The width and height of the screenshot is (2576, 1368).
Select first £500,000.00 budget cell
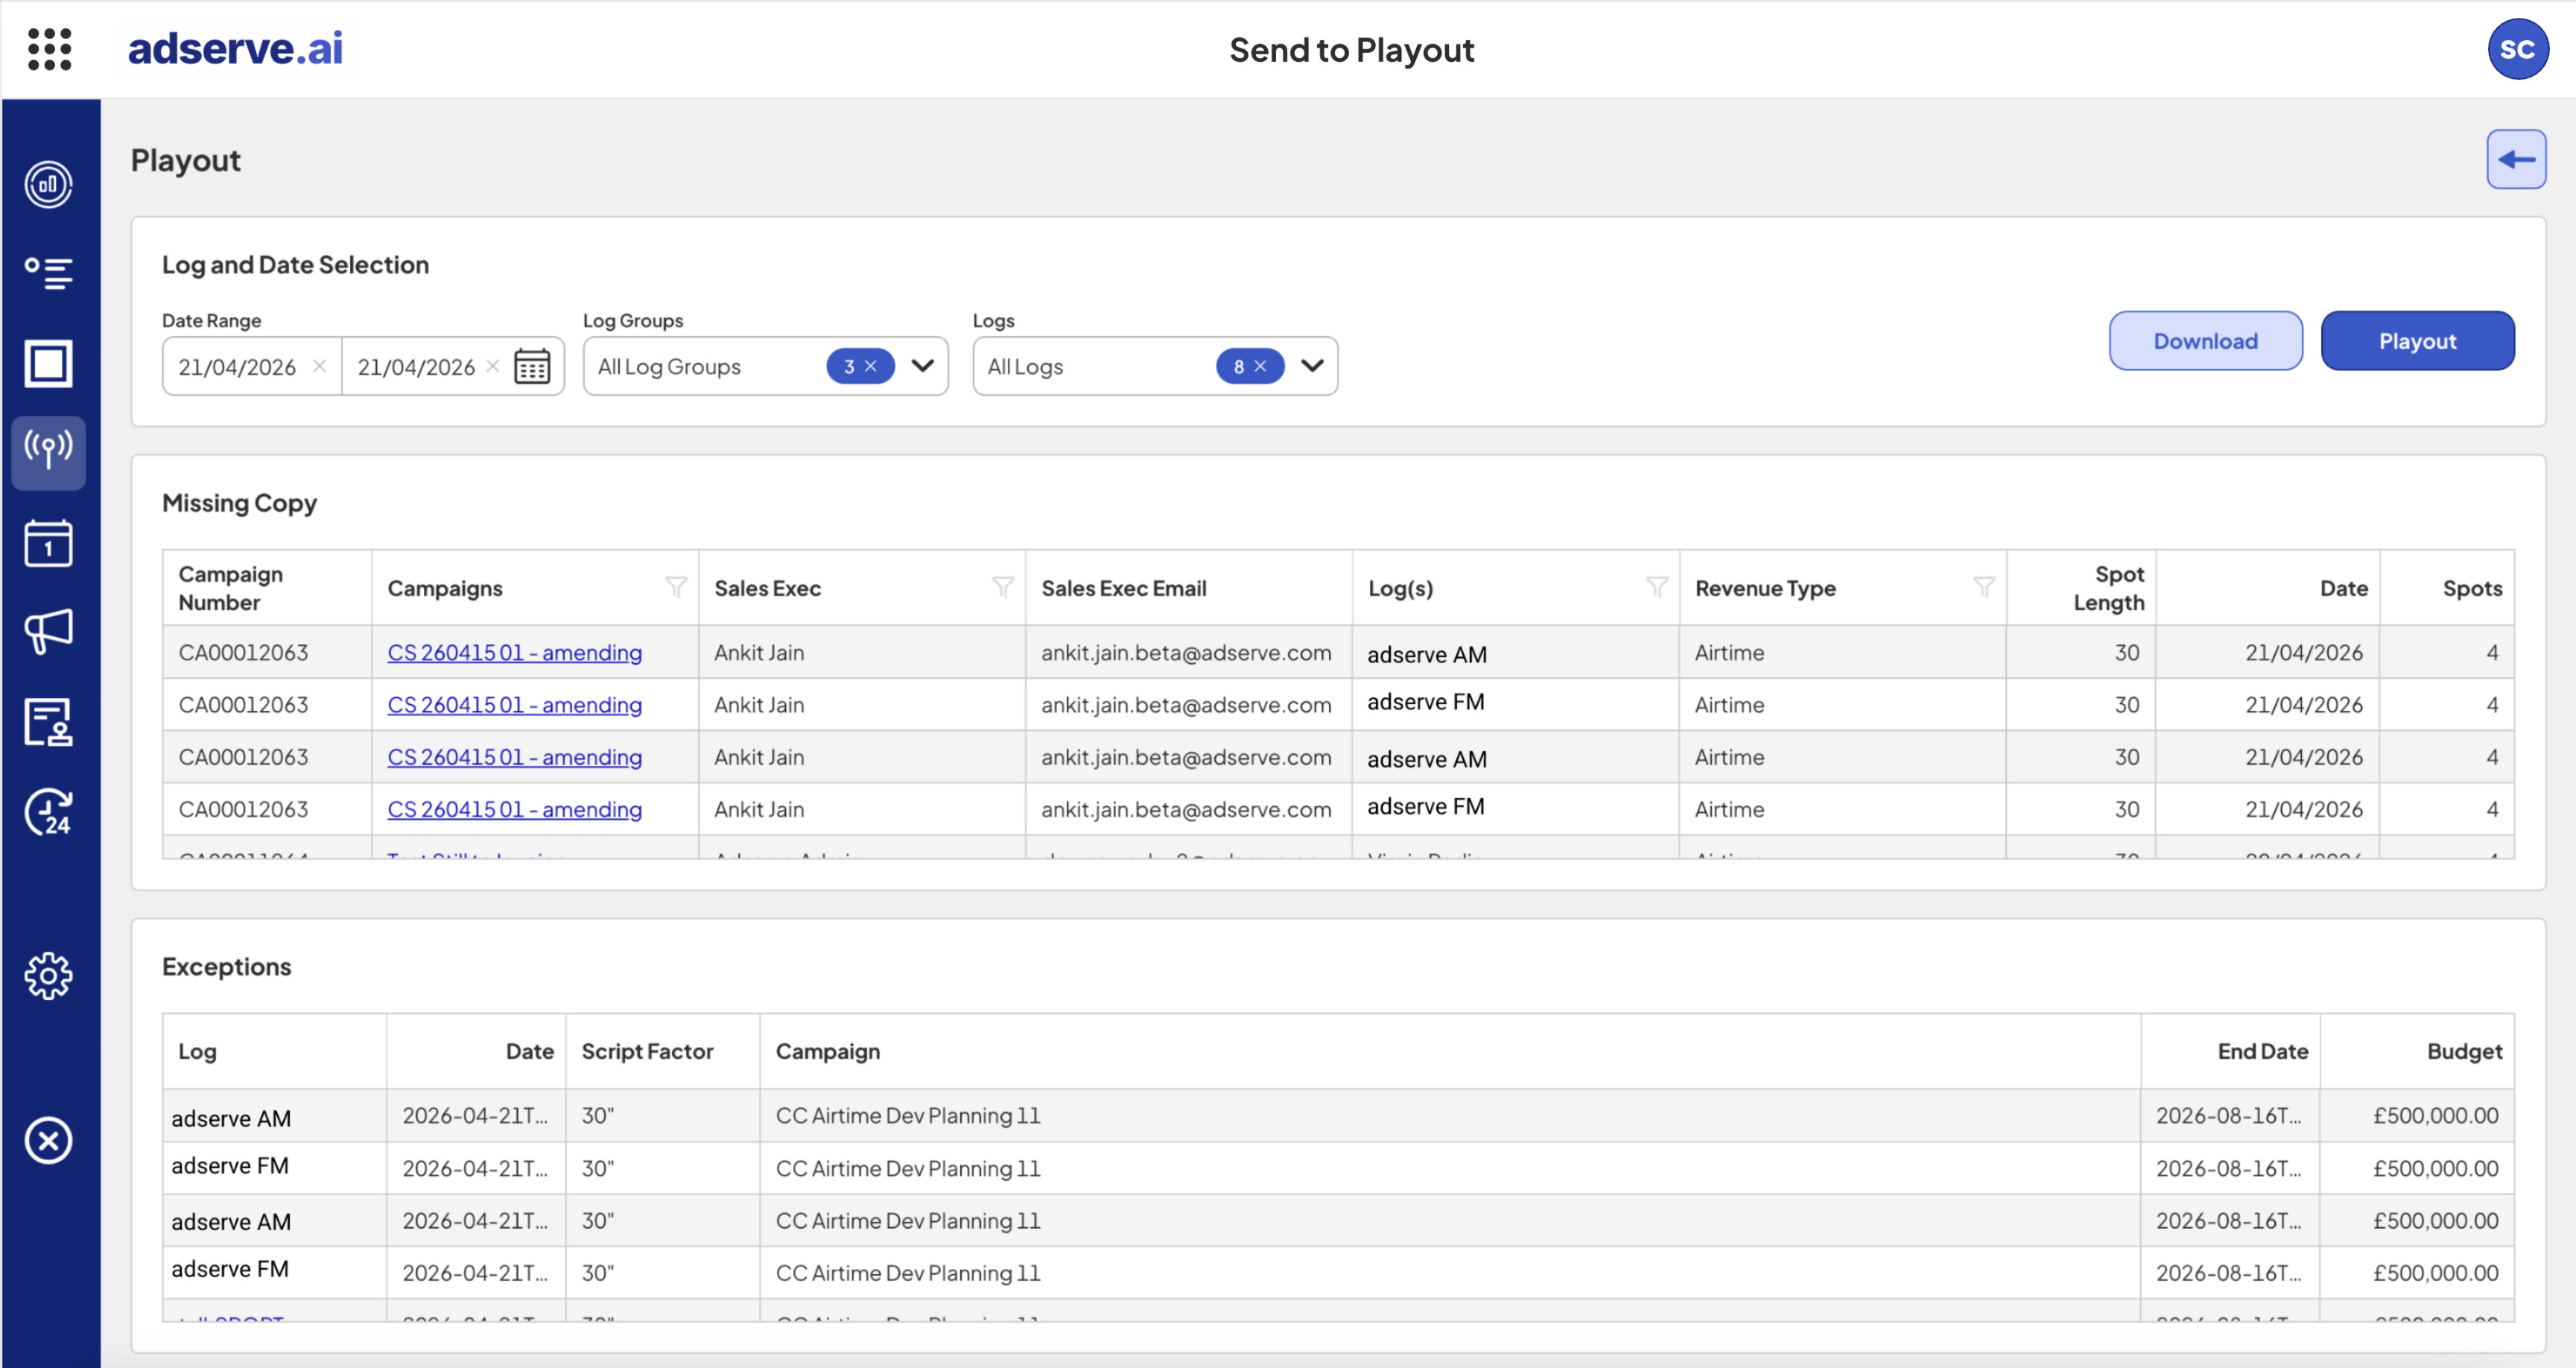(2417, 1115)
